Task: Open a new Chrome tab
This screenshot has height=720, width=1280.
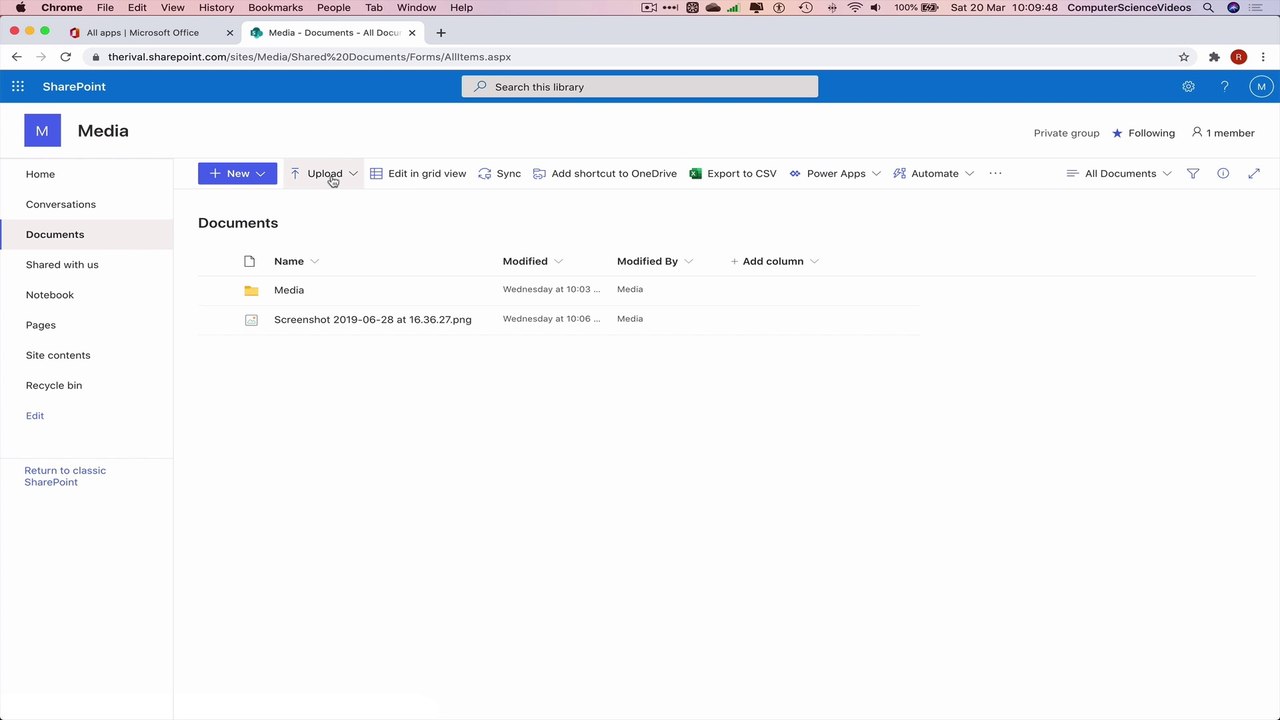Action: (440, 33)
